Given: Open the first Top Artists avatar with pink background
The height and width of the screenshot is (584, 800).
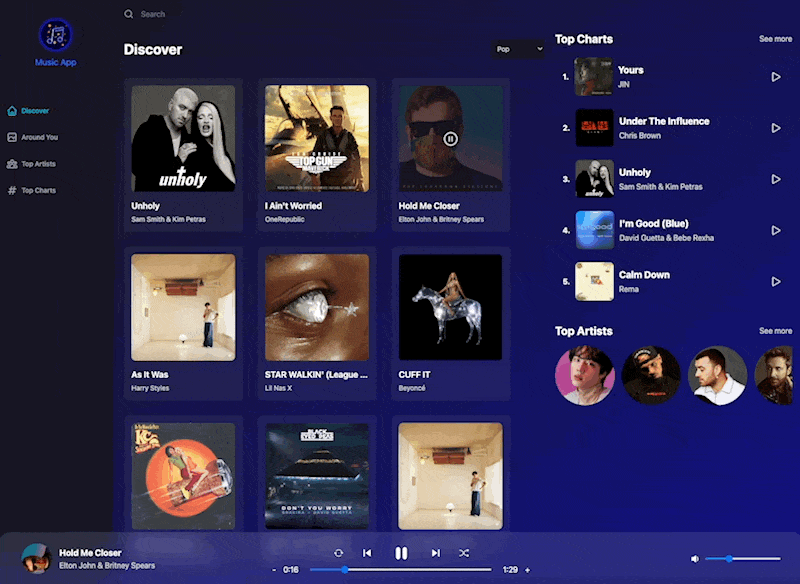Looking at the screenshot, I should (585, 375).
